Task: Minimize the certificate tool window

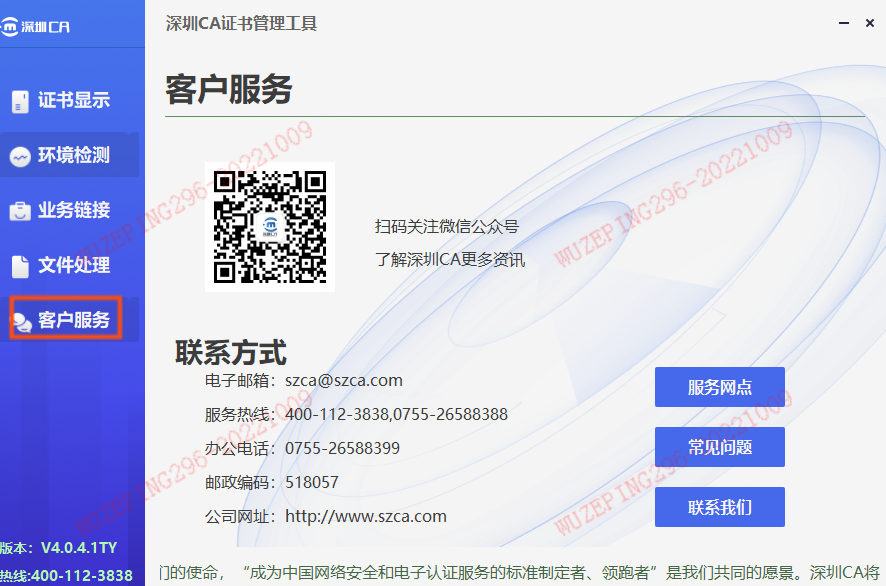Action: click(841, 23)
